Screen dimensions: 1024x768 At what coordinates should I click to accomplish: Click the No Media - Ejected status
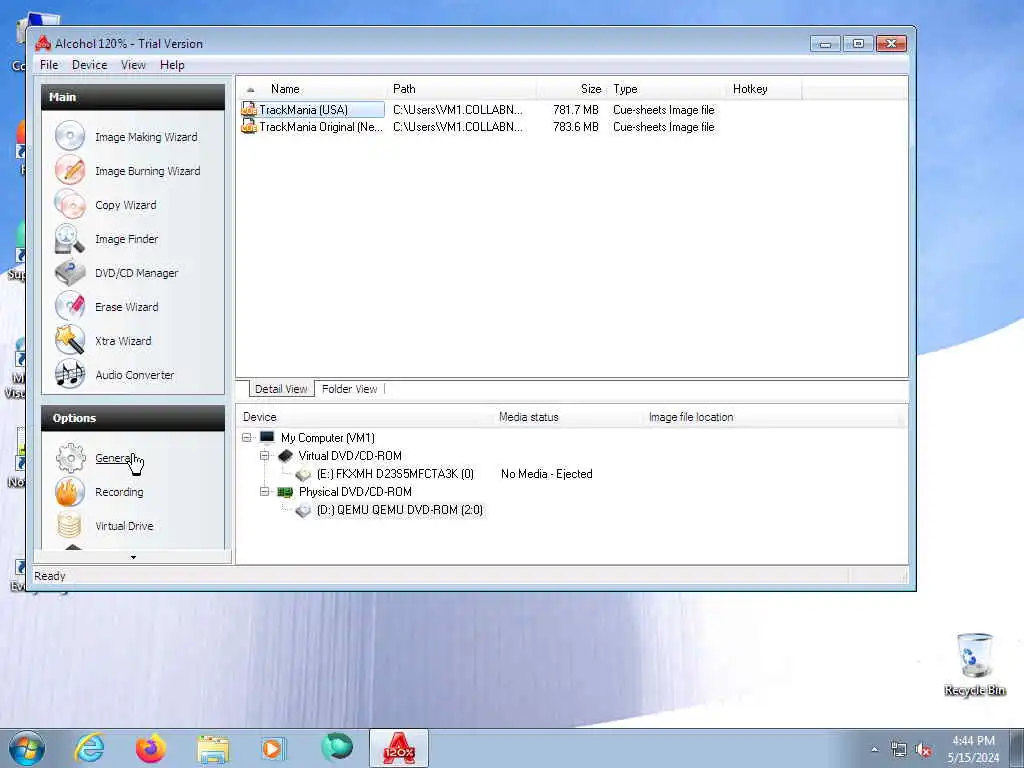pos(547,474)
